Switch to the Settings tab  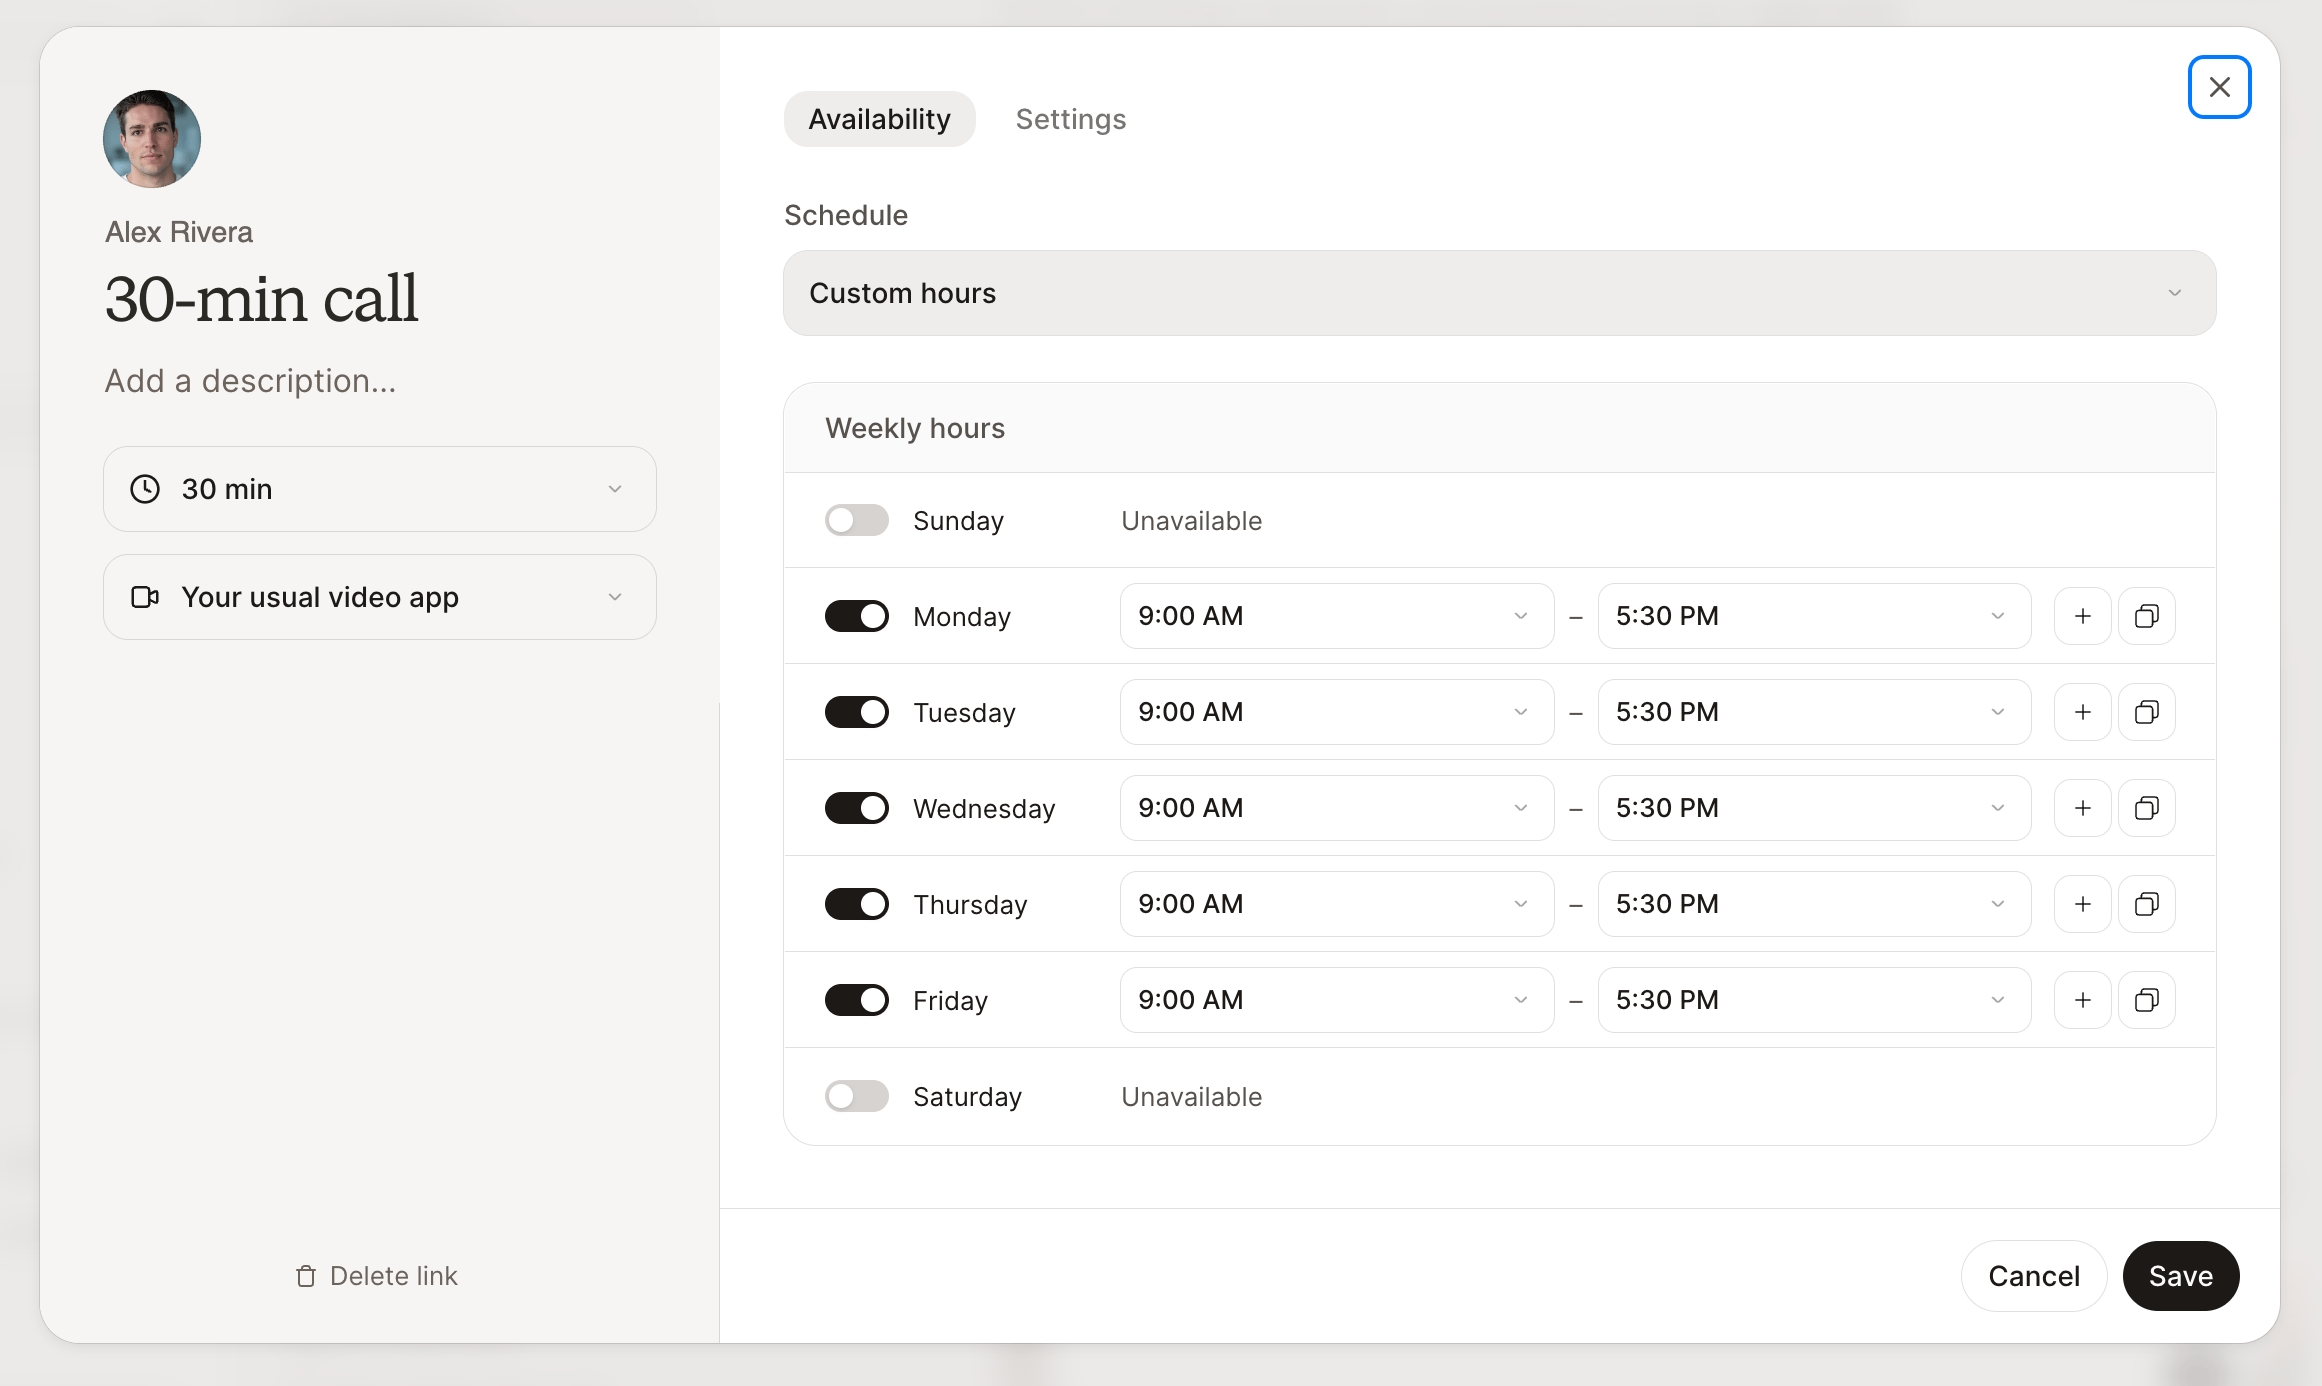(x=1070, y=119)
